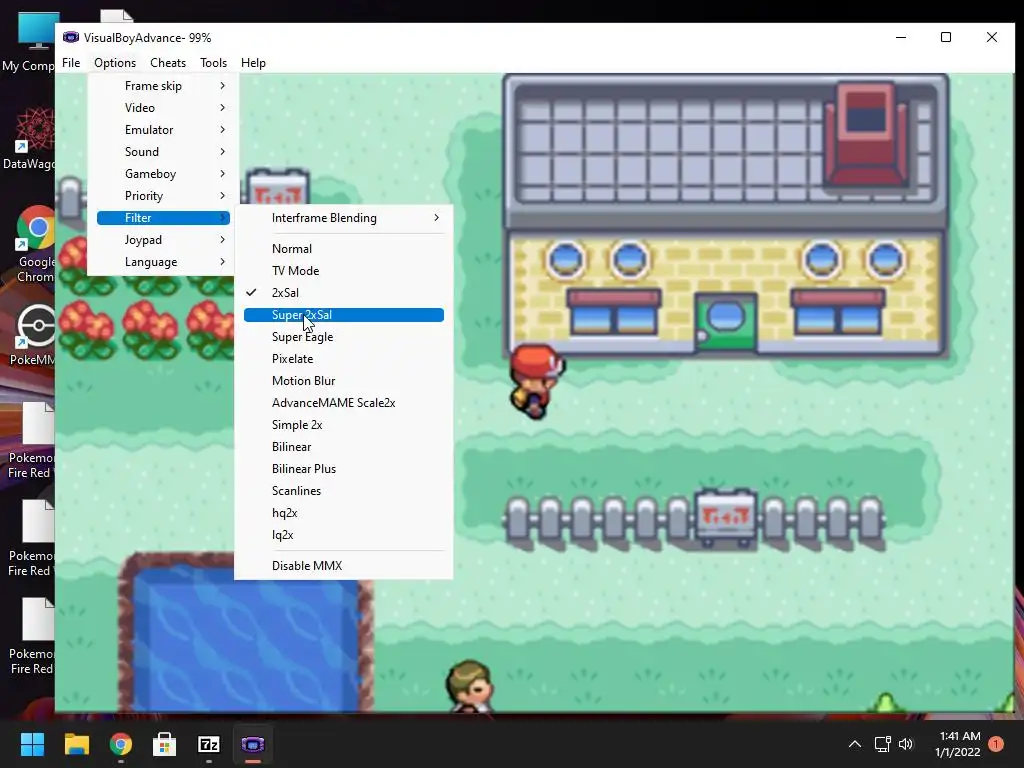Expand the Language submenu
This screenshot has height=768, width=1024.
(x=163, y=262)
